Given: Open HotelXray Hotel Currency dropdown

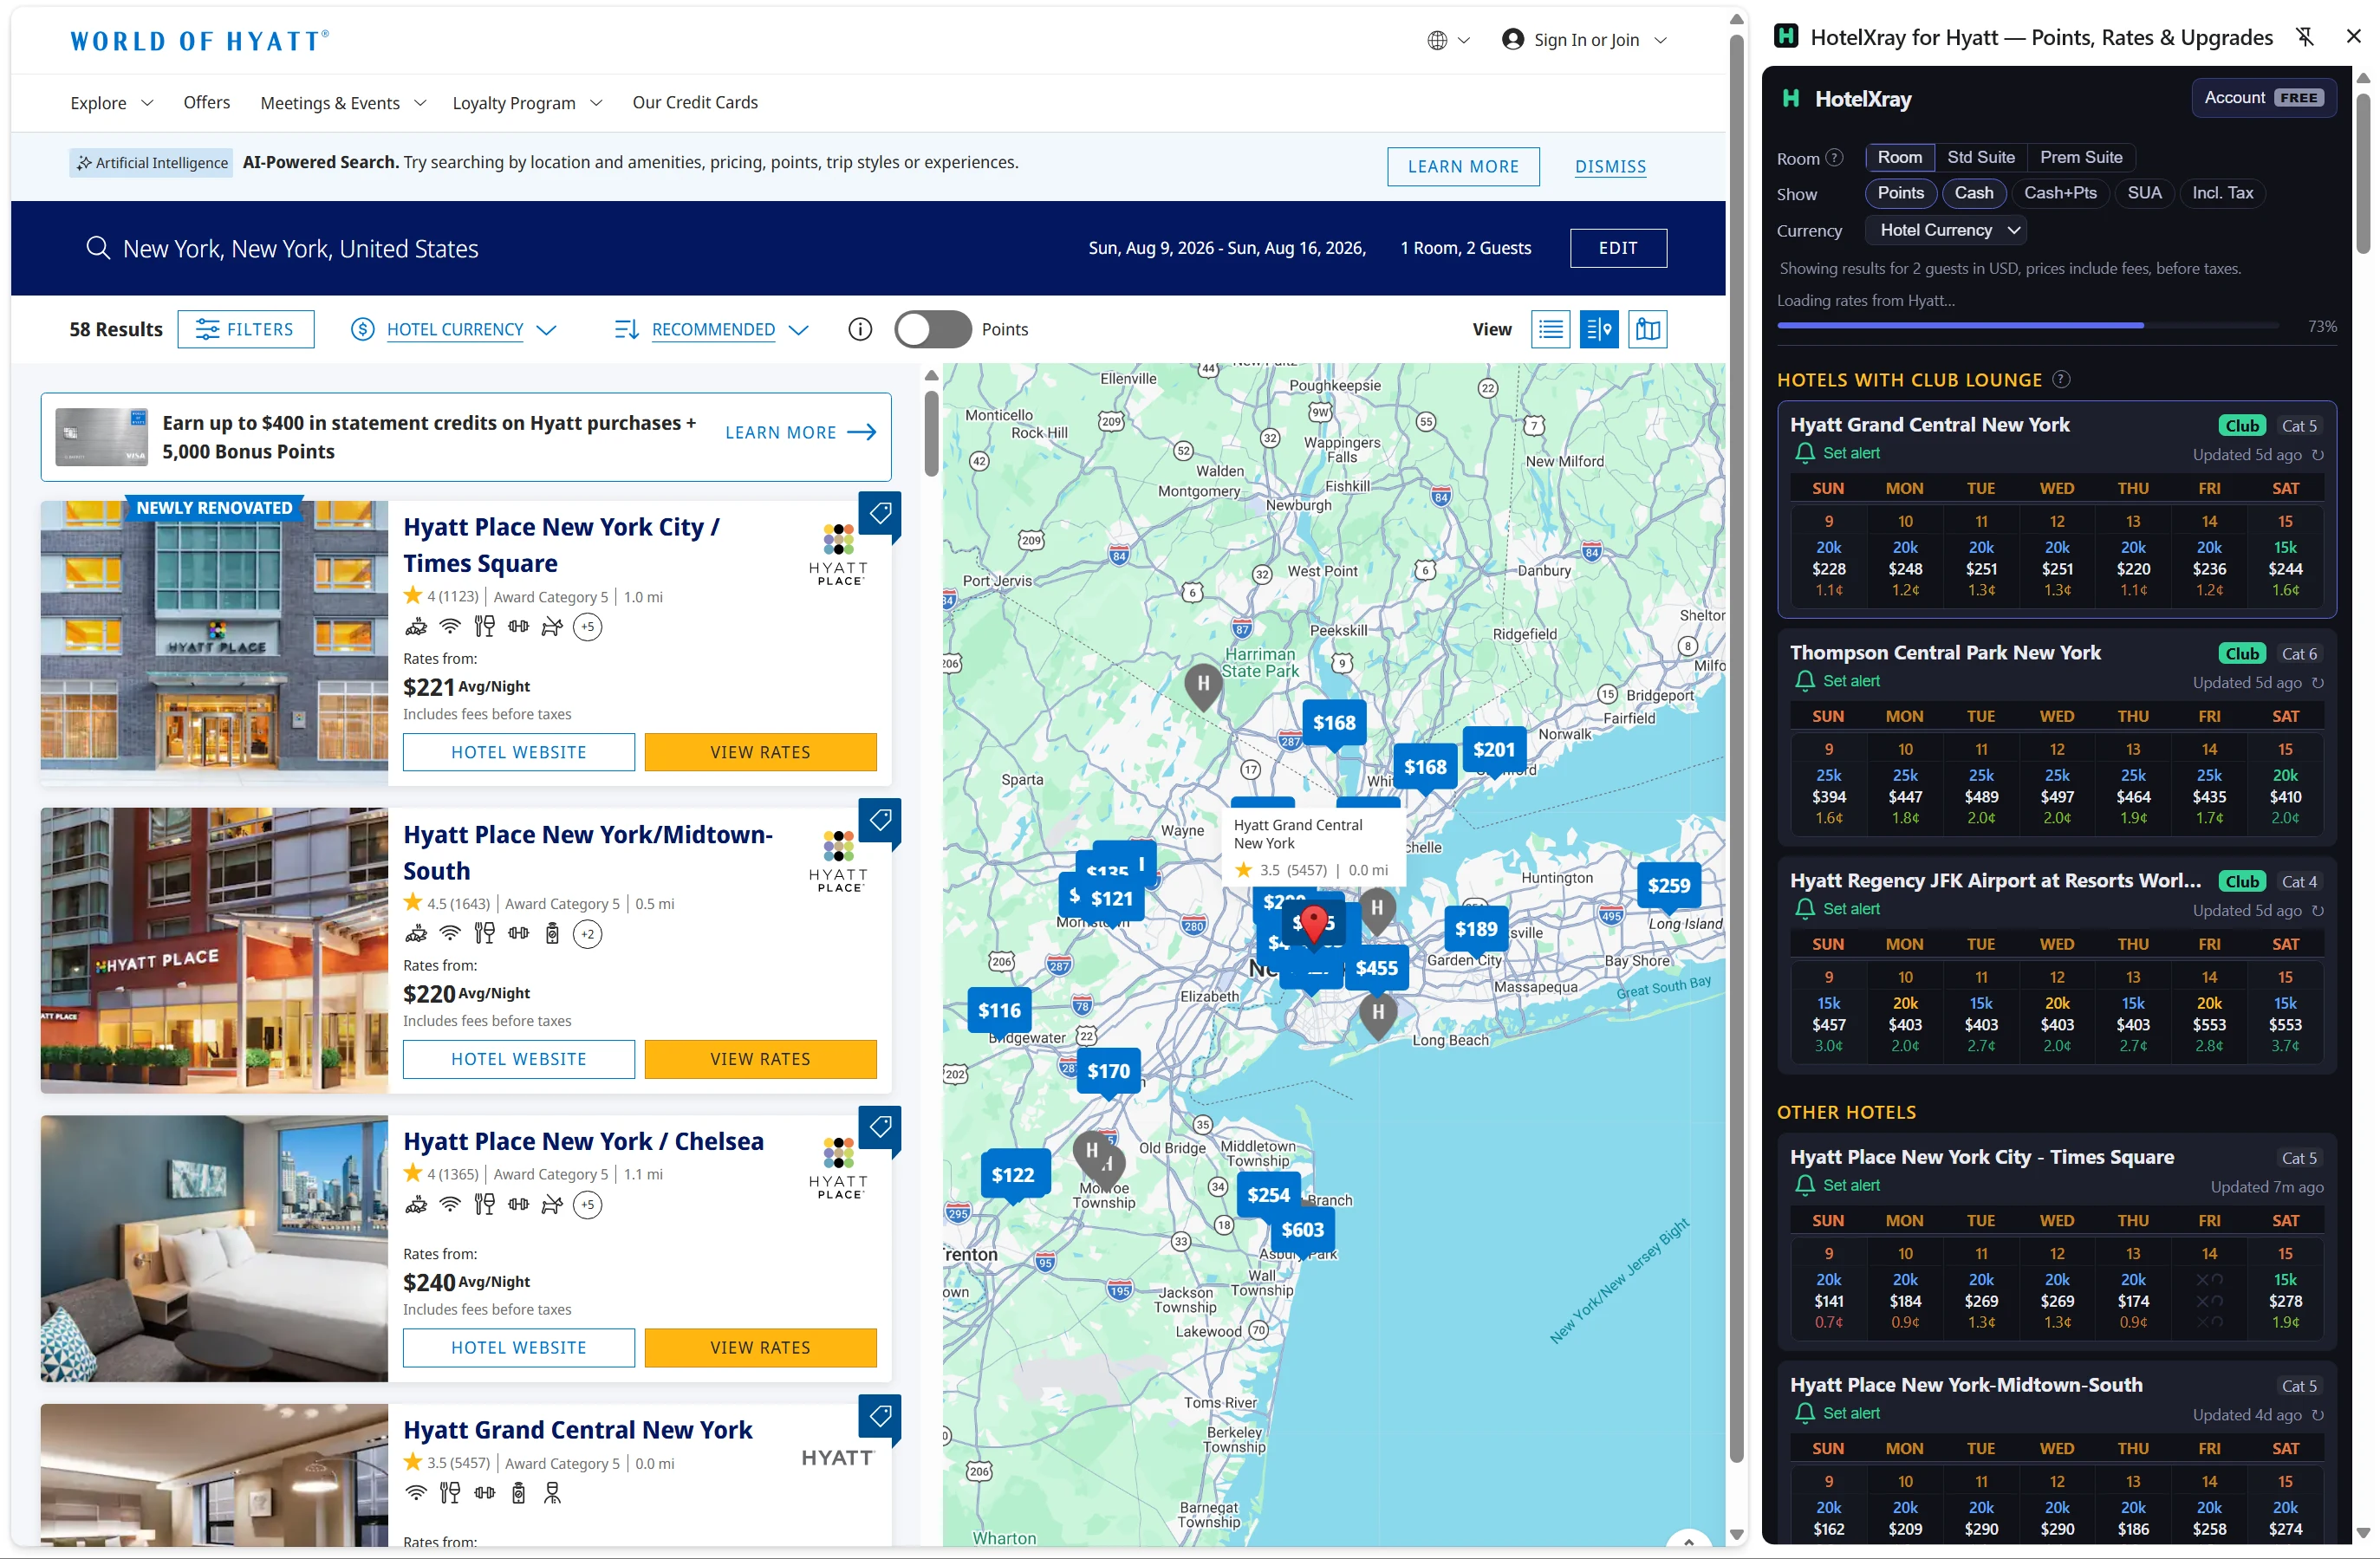Looking at the screenshot, I should click(1945, 230).
